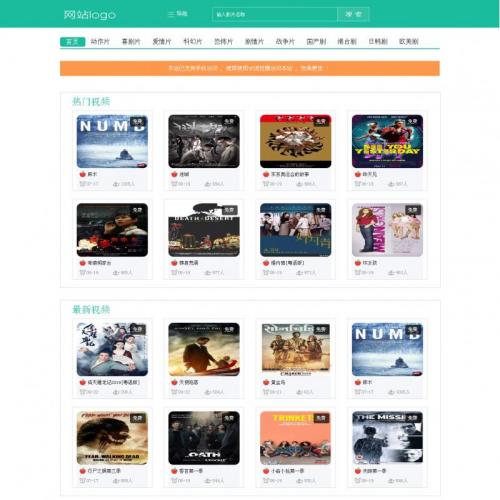Click the 网站logo site logo
Image resolution: width=500 pixels, height=500 pixels.
90,15
